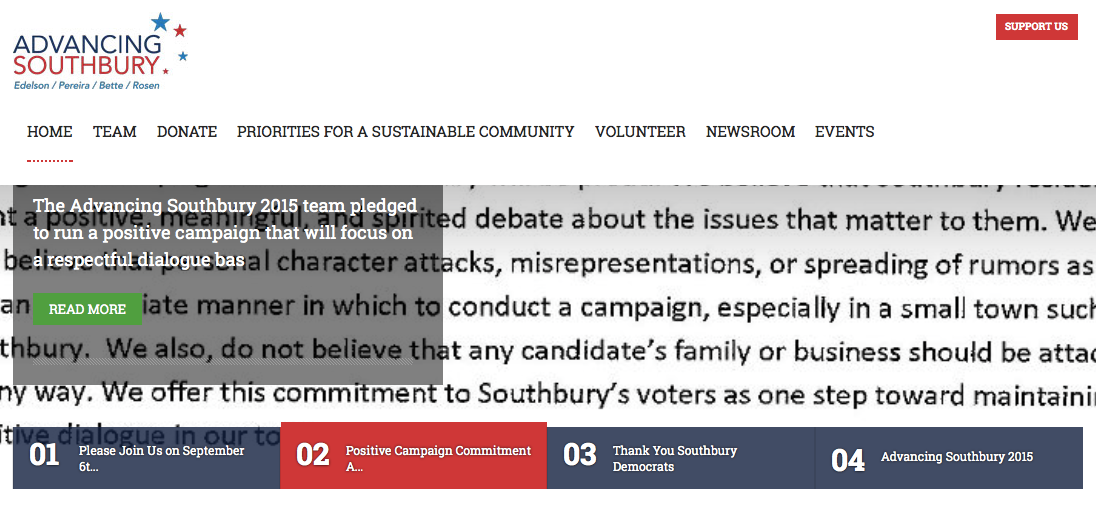Click the large 03 slide number

(x=580, y=456)
